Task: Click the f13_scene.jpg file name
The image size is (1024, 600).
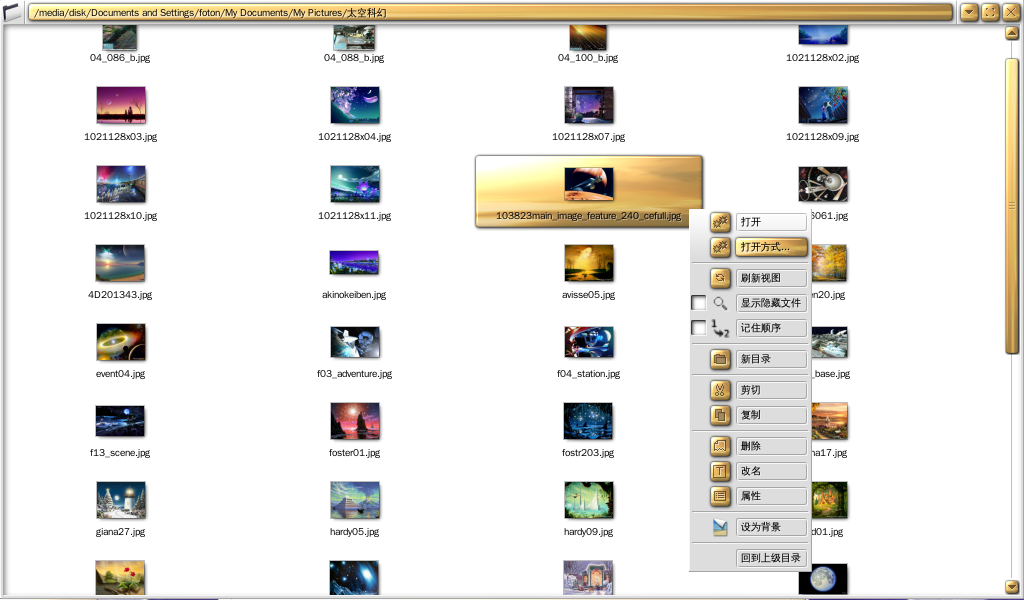Action: pyautogui.click(x=120, y=452)
